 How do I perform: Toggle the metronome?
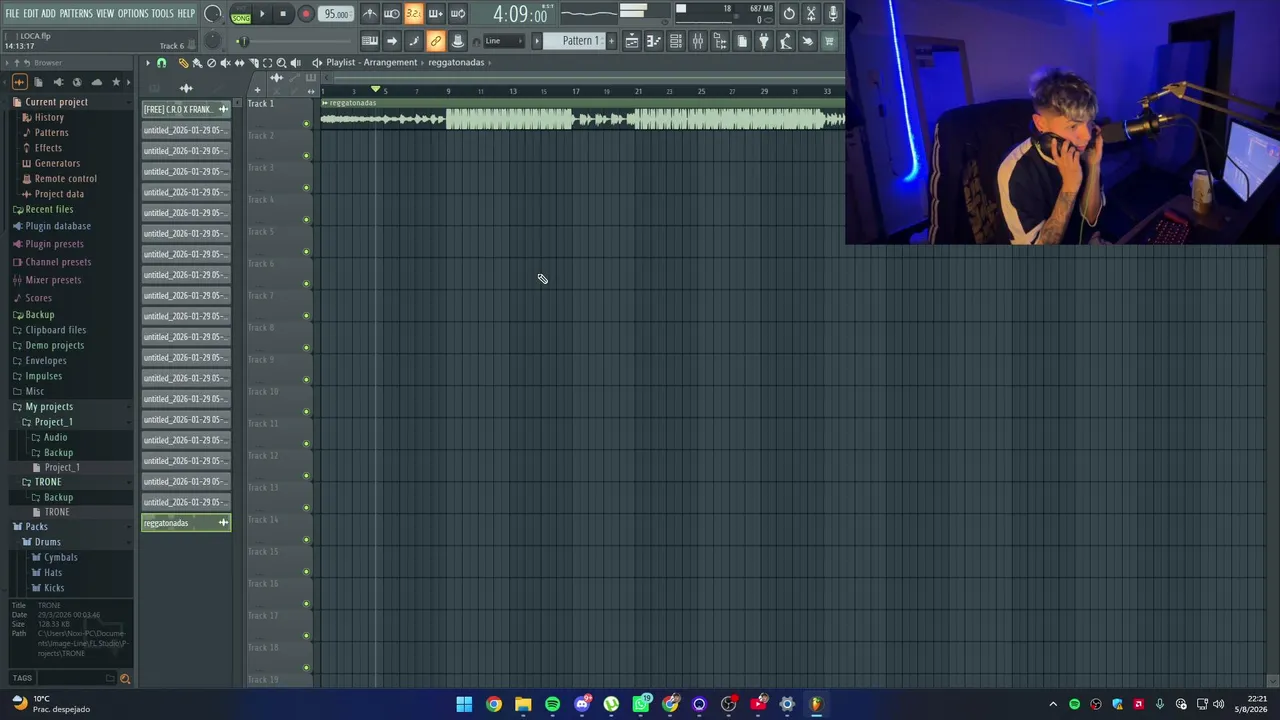tap(370, 14)
